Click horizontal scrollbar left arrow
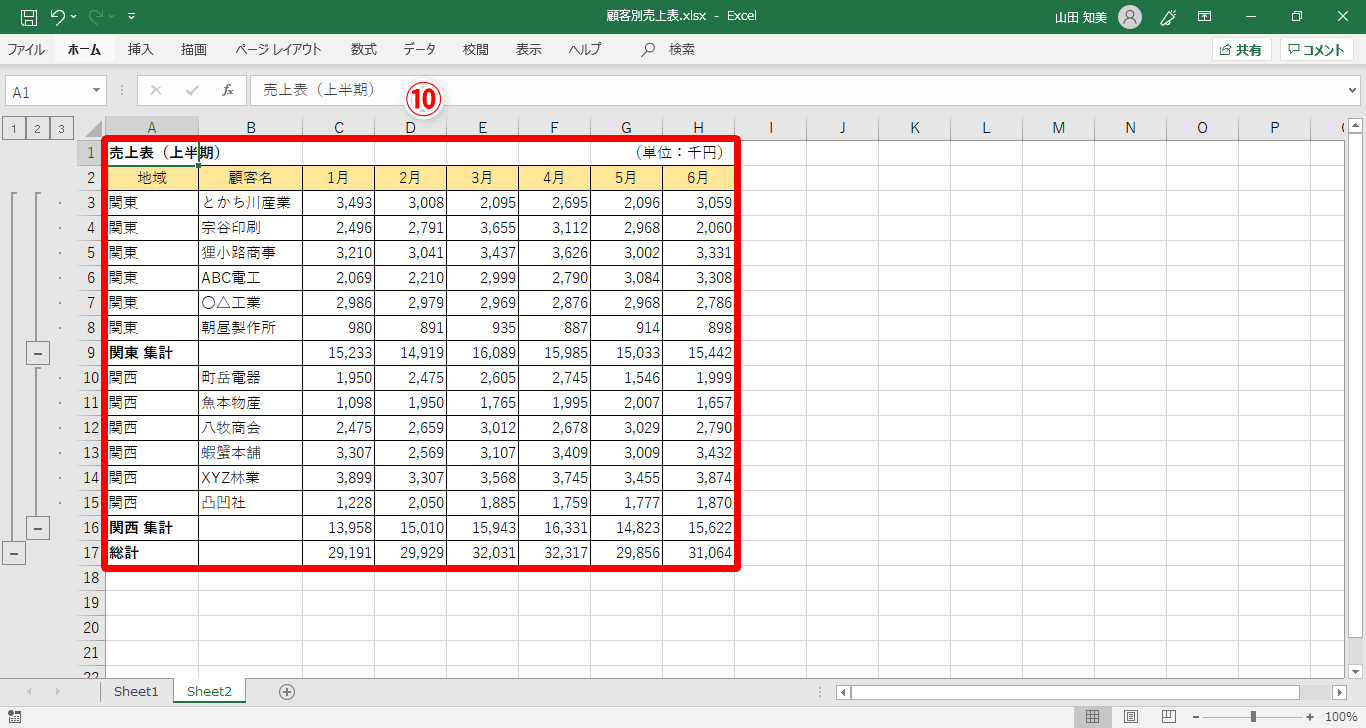1366x728 pixels. pos(843,692)
